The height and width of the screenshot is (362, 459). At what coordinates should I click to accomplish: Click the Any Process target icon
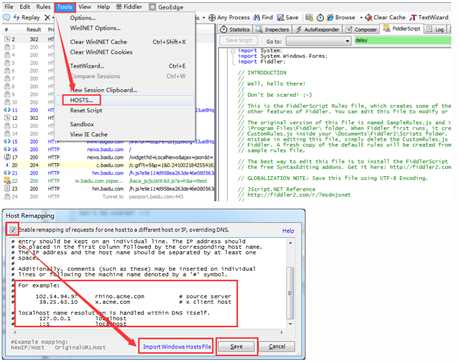212,18
